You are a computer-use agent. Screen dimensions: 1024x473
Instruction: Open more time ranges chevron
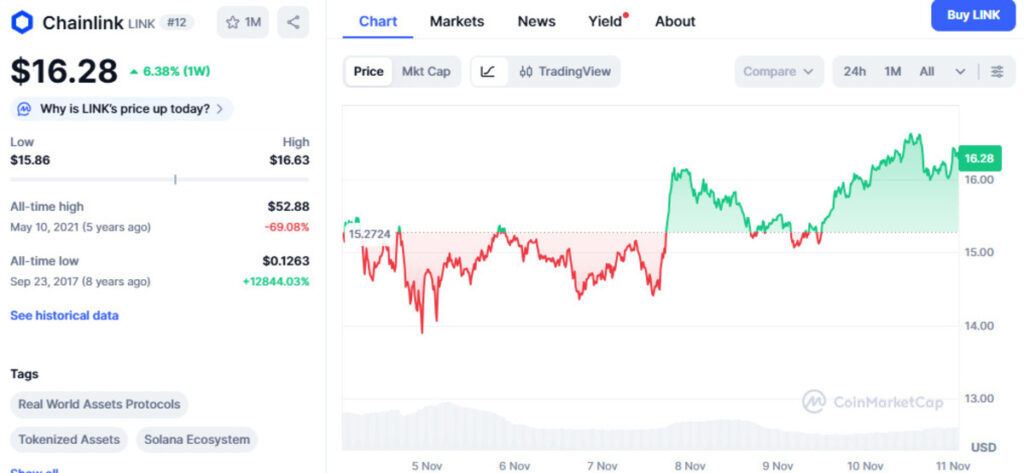(x=960, y=71)
